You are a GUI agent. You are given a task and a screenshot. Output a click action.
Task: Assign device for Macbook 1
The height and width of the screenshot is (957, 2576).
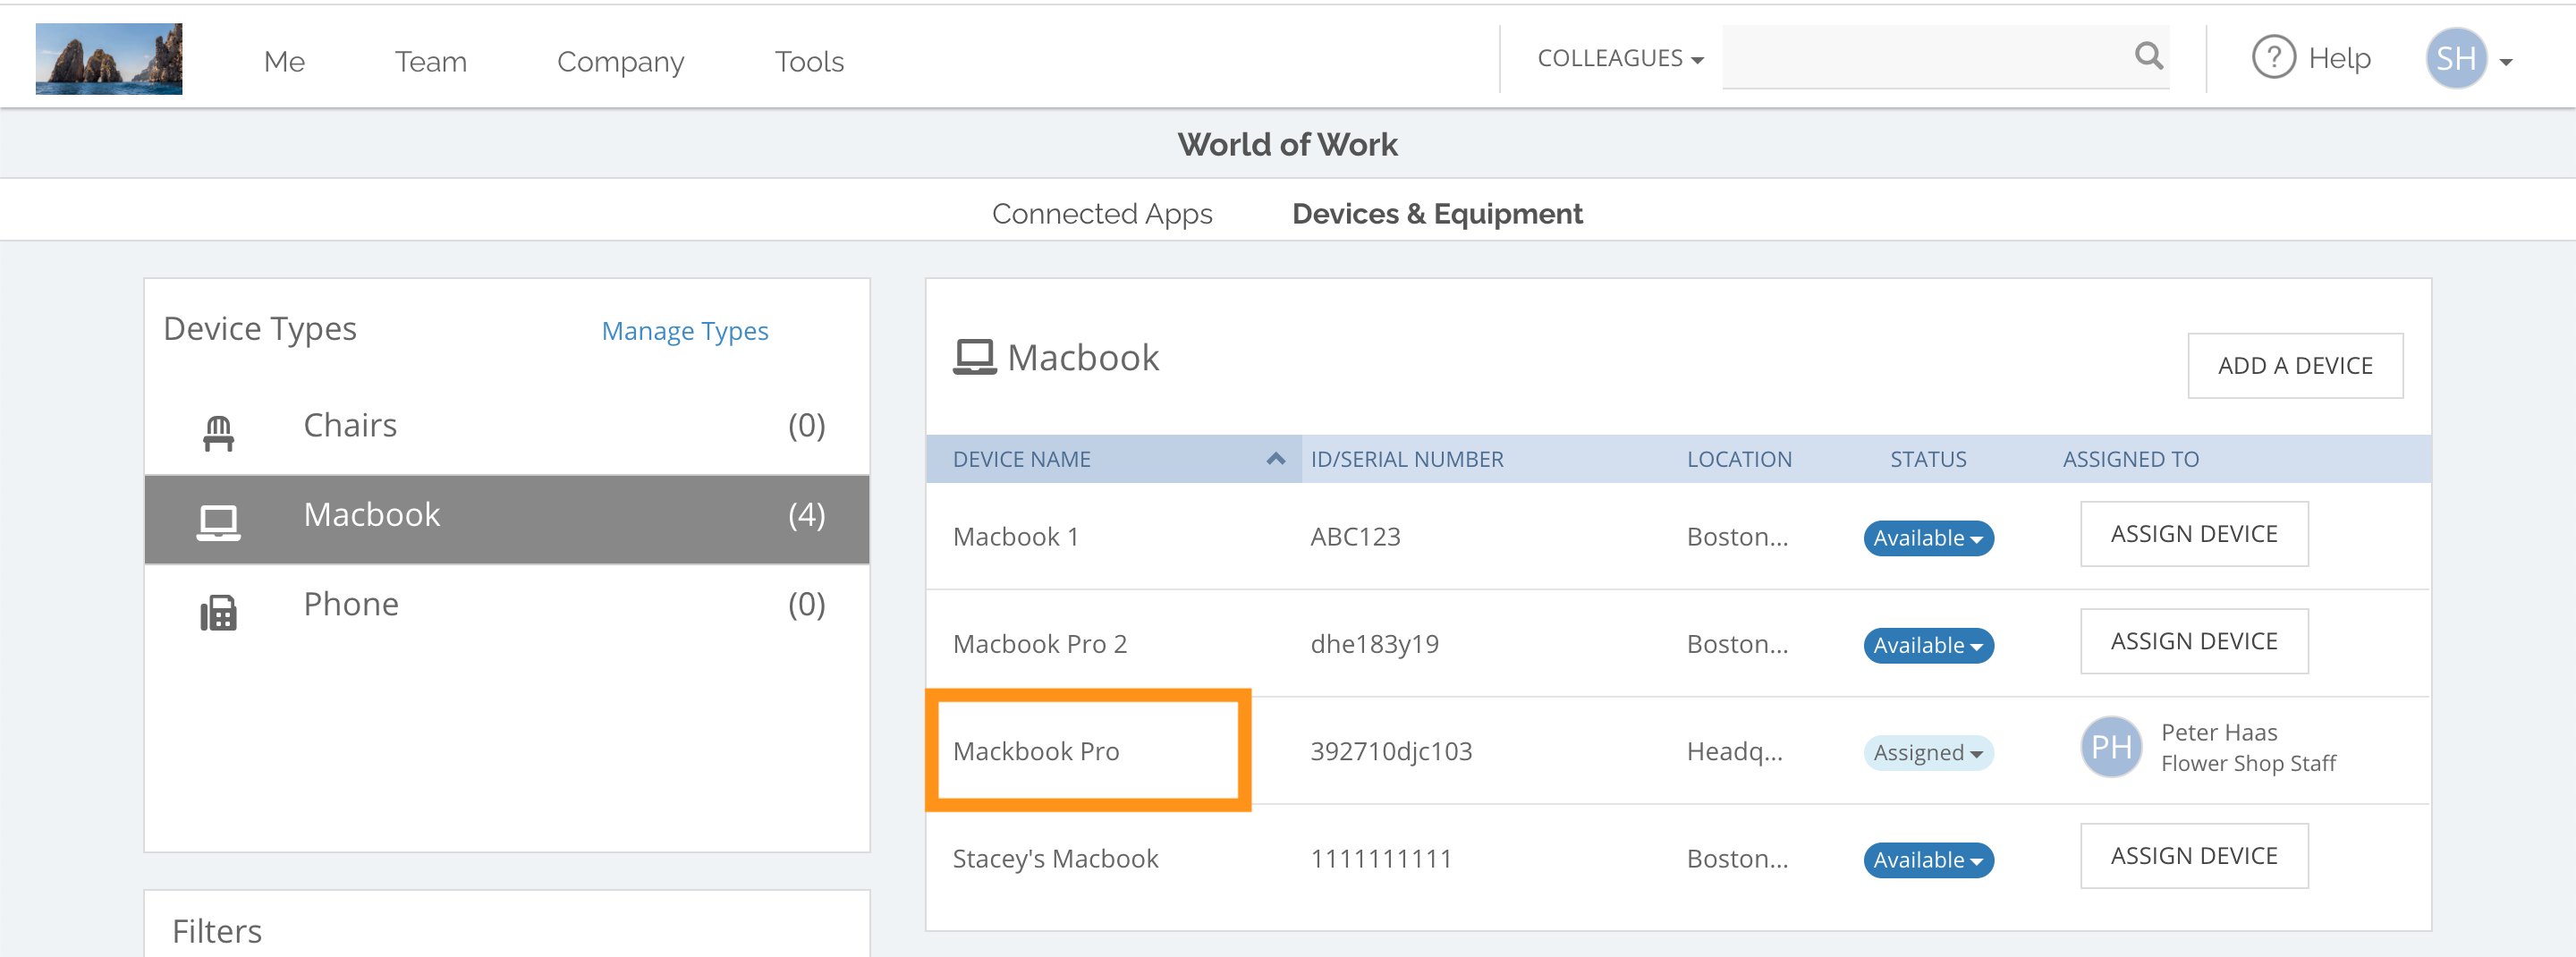click(x=2193, y=534)
